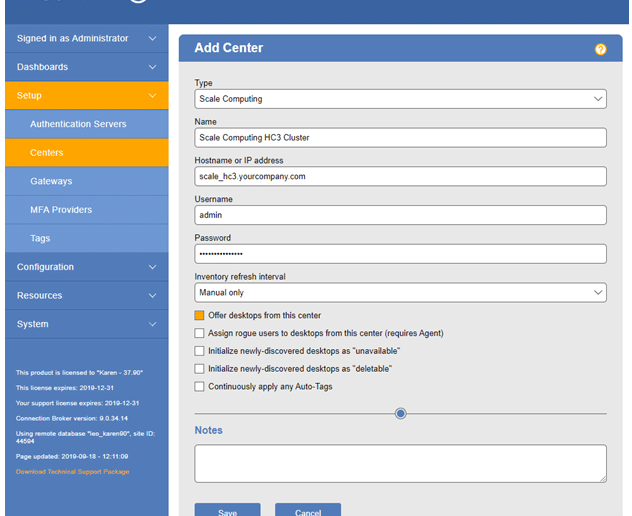Click the support license expires text
632x516 pixels.
pos(77,403)
